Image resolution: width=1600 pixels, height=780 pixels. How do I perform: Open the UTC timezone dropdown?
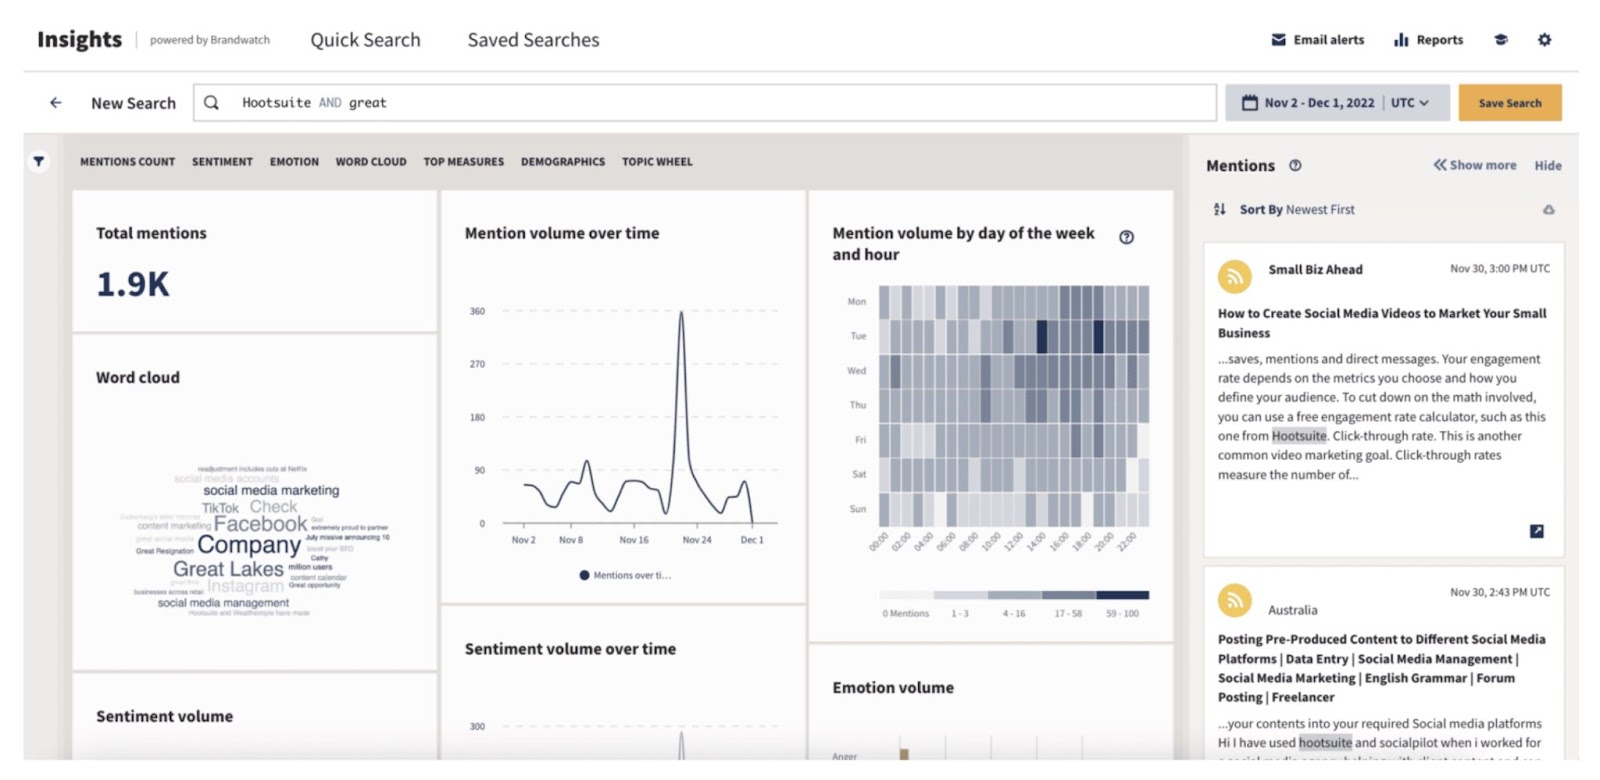click(1410, 103)
